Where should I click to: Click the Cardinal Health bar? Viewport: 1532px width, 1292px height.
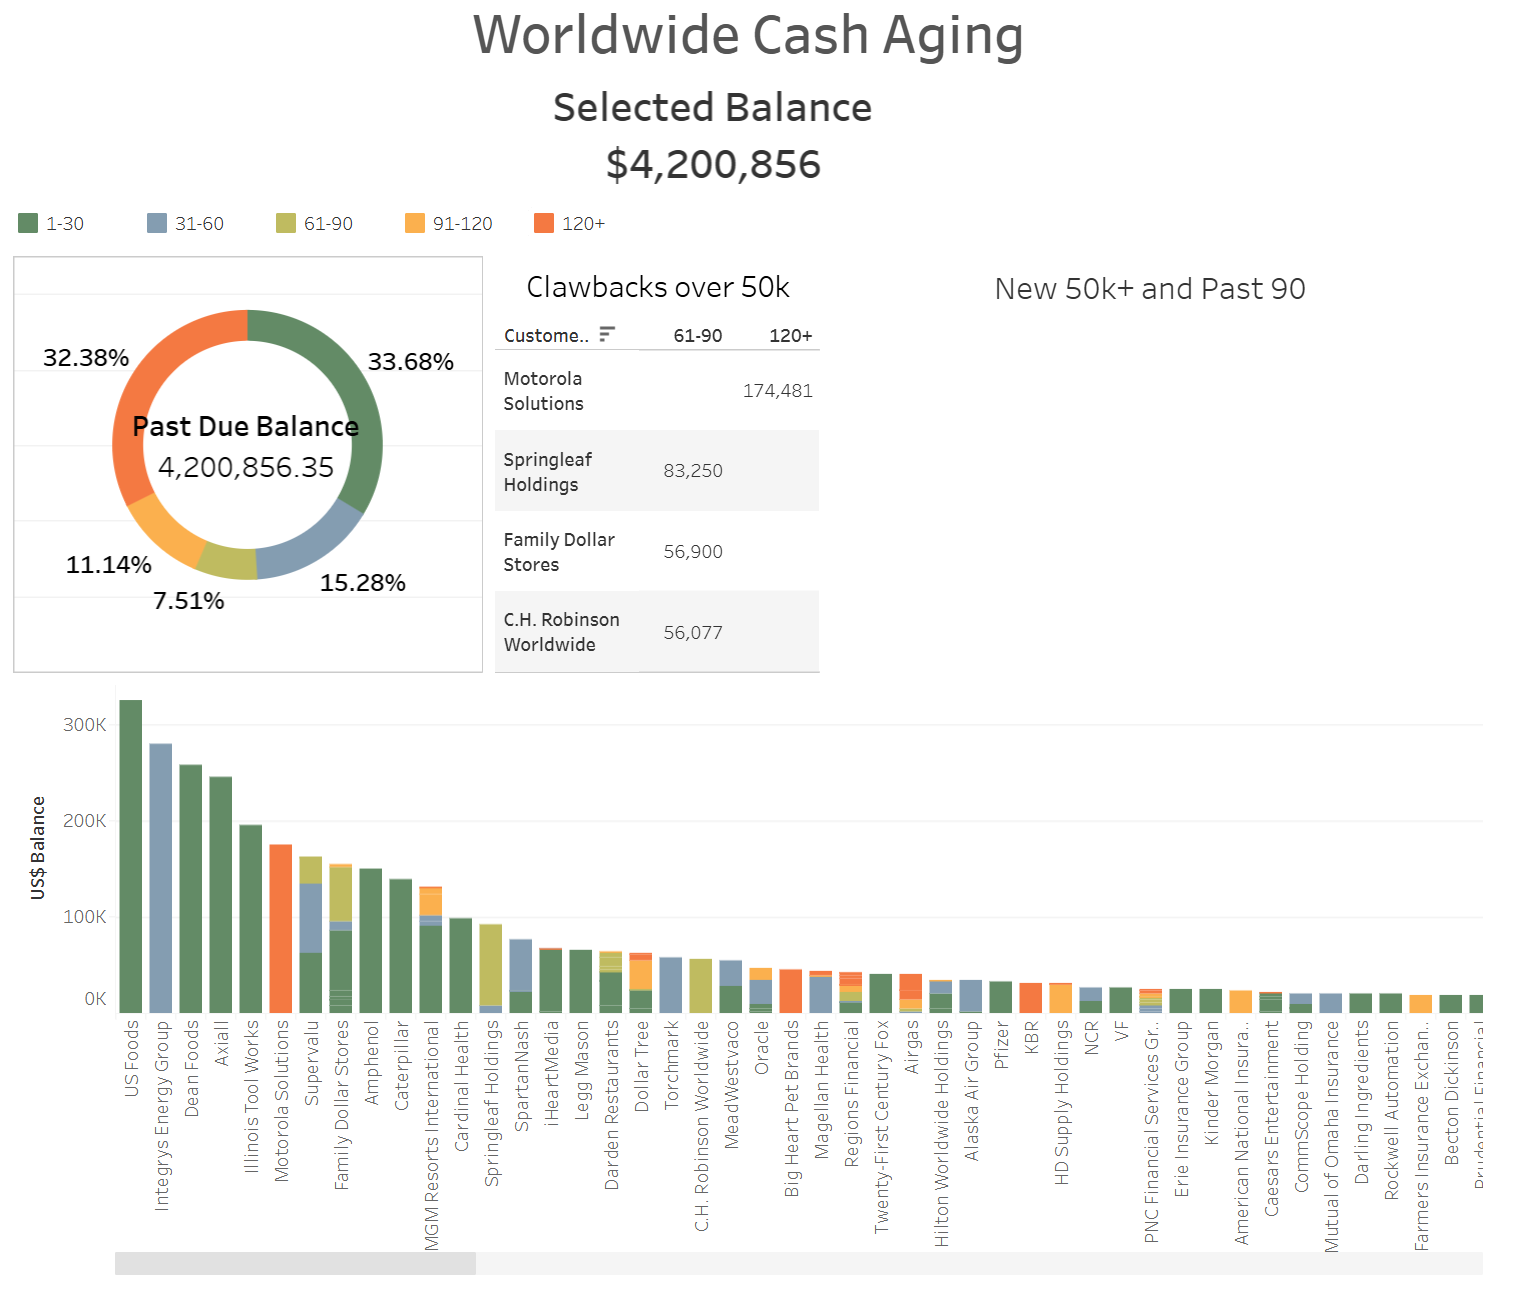click(x=461, y=965)
